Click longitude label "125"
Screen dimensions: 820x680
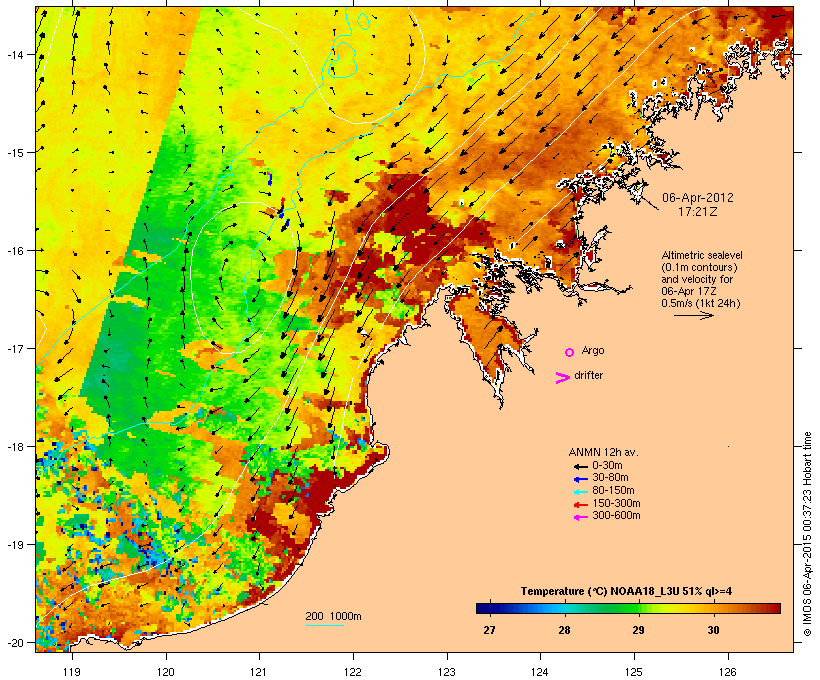click(x=634, y=672)
